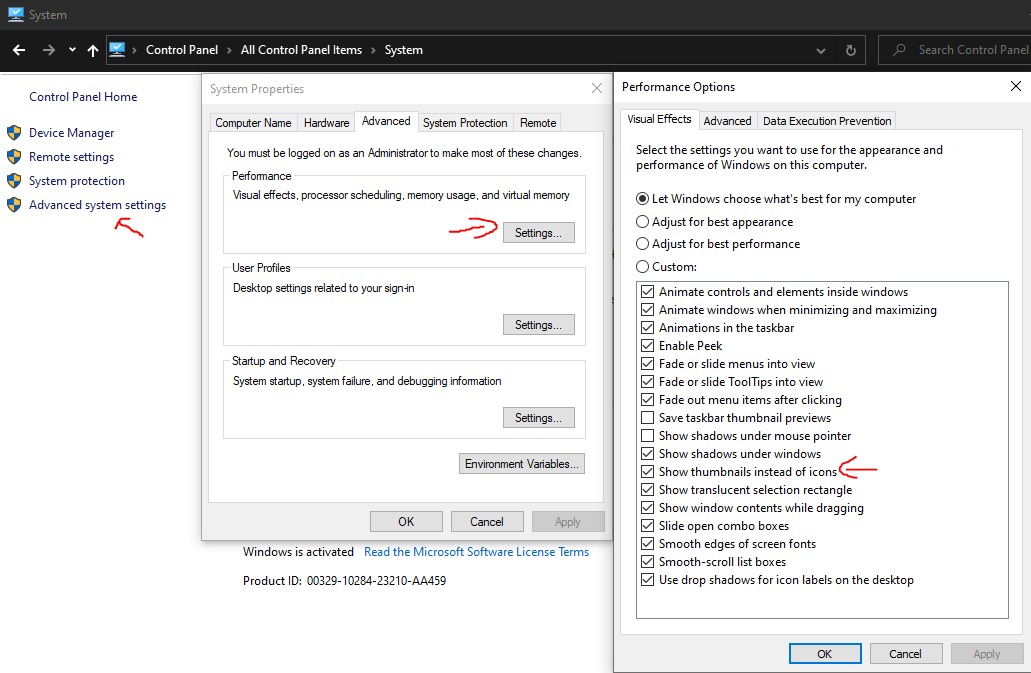
Task: Uncheck Smooth edges of screen fonts
Action: pos(647,543)
